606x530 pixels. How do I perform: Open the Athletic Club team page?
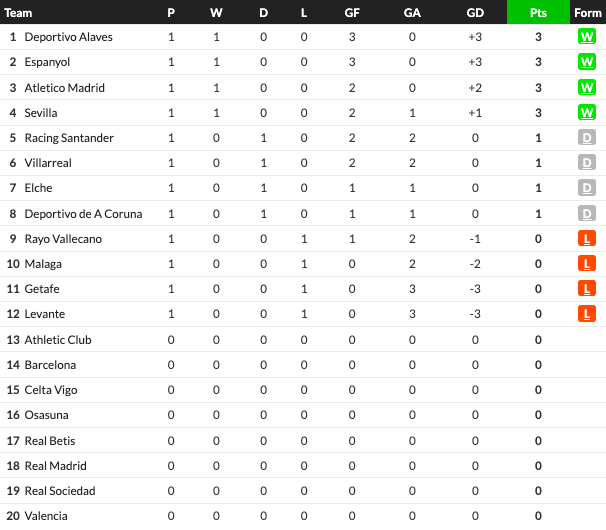click(58, 340)
